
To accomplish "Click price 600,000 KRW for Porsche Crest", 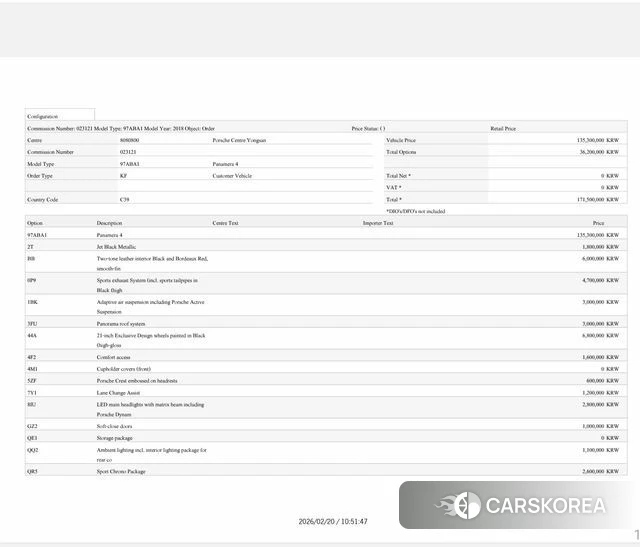I will tap(602, 381).
